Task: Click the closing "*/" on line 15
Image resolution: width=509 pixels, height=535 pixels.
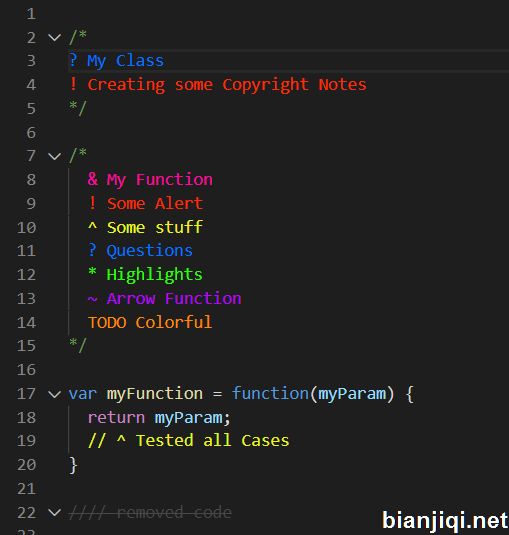Action: click(78, 346)
